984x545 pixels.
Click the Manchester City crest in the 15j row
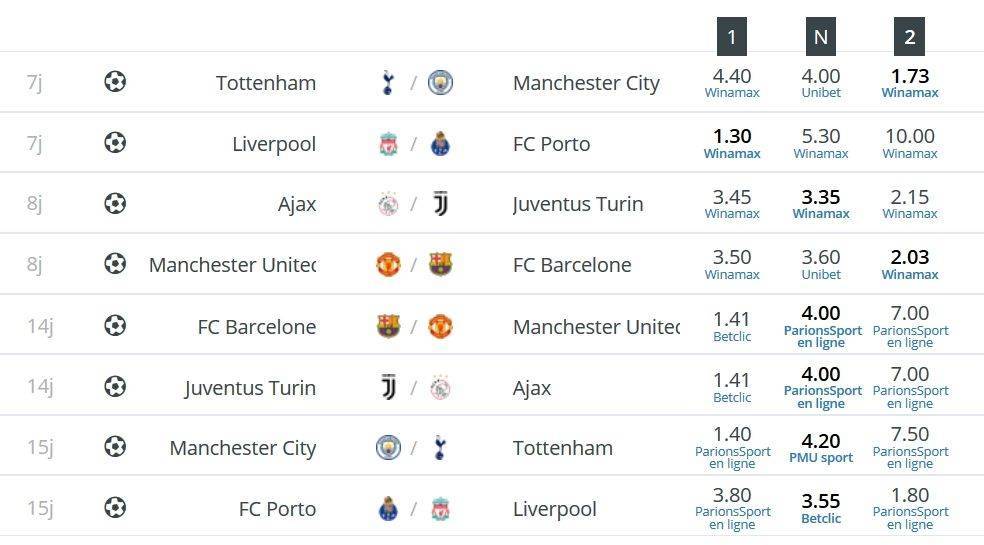[388, 448]
